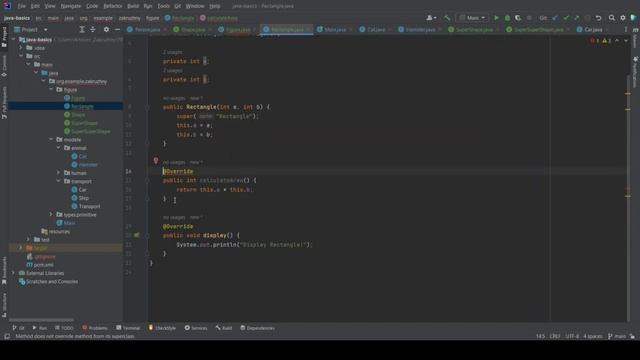Click the 4 spaces indent setting
Screen dimensions: 640x360
point(592,336)
